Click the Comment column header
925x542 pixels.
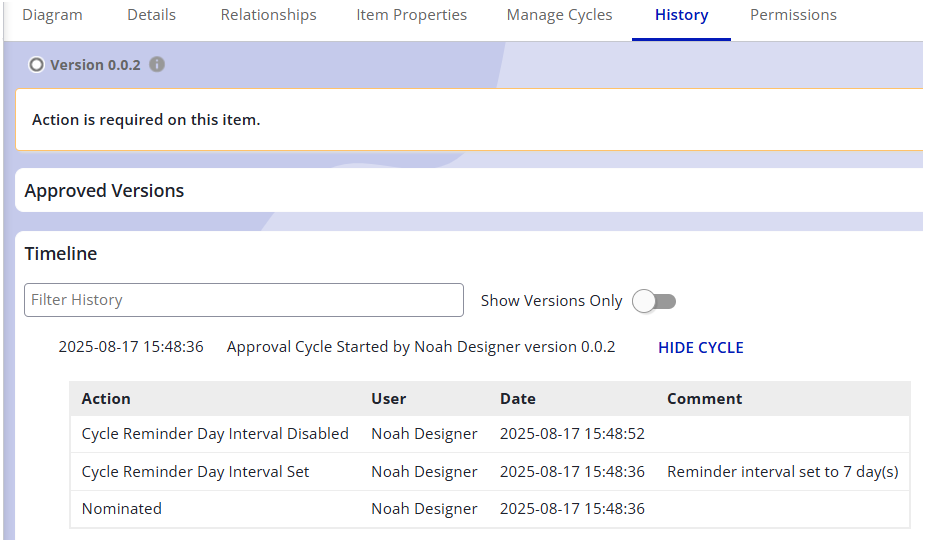(x=704, y=399)
